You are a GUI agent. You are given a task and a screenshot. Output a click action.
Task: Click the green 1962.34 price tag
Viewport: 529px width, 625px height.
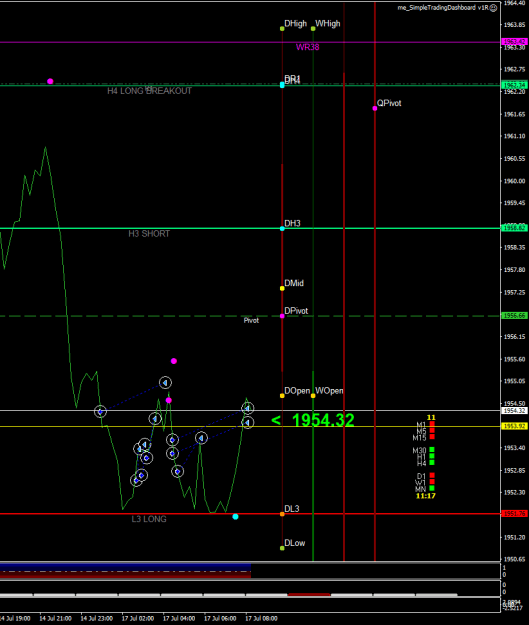coord(514,85)
